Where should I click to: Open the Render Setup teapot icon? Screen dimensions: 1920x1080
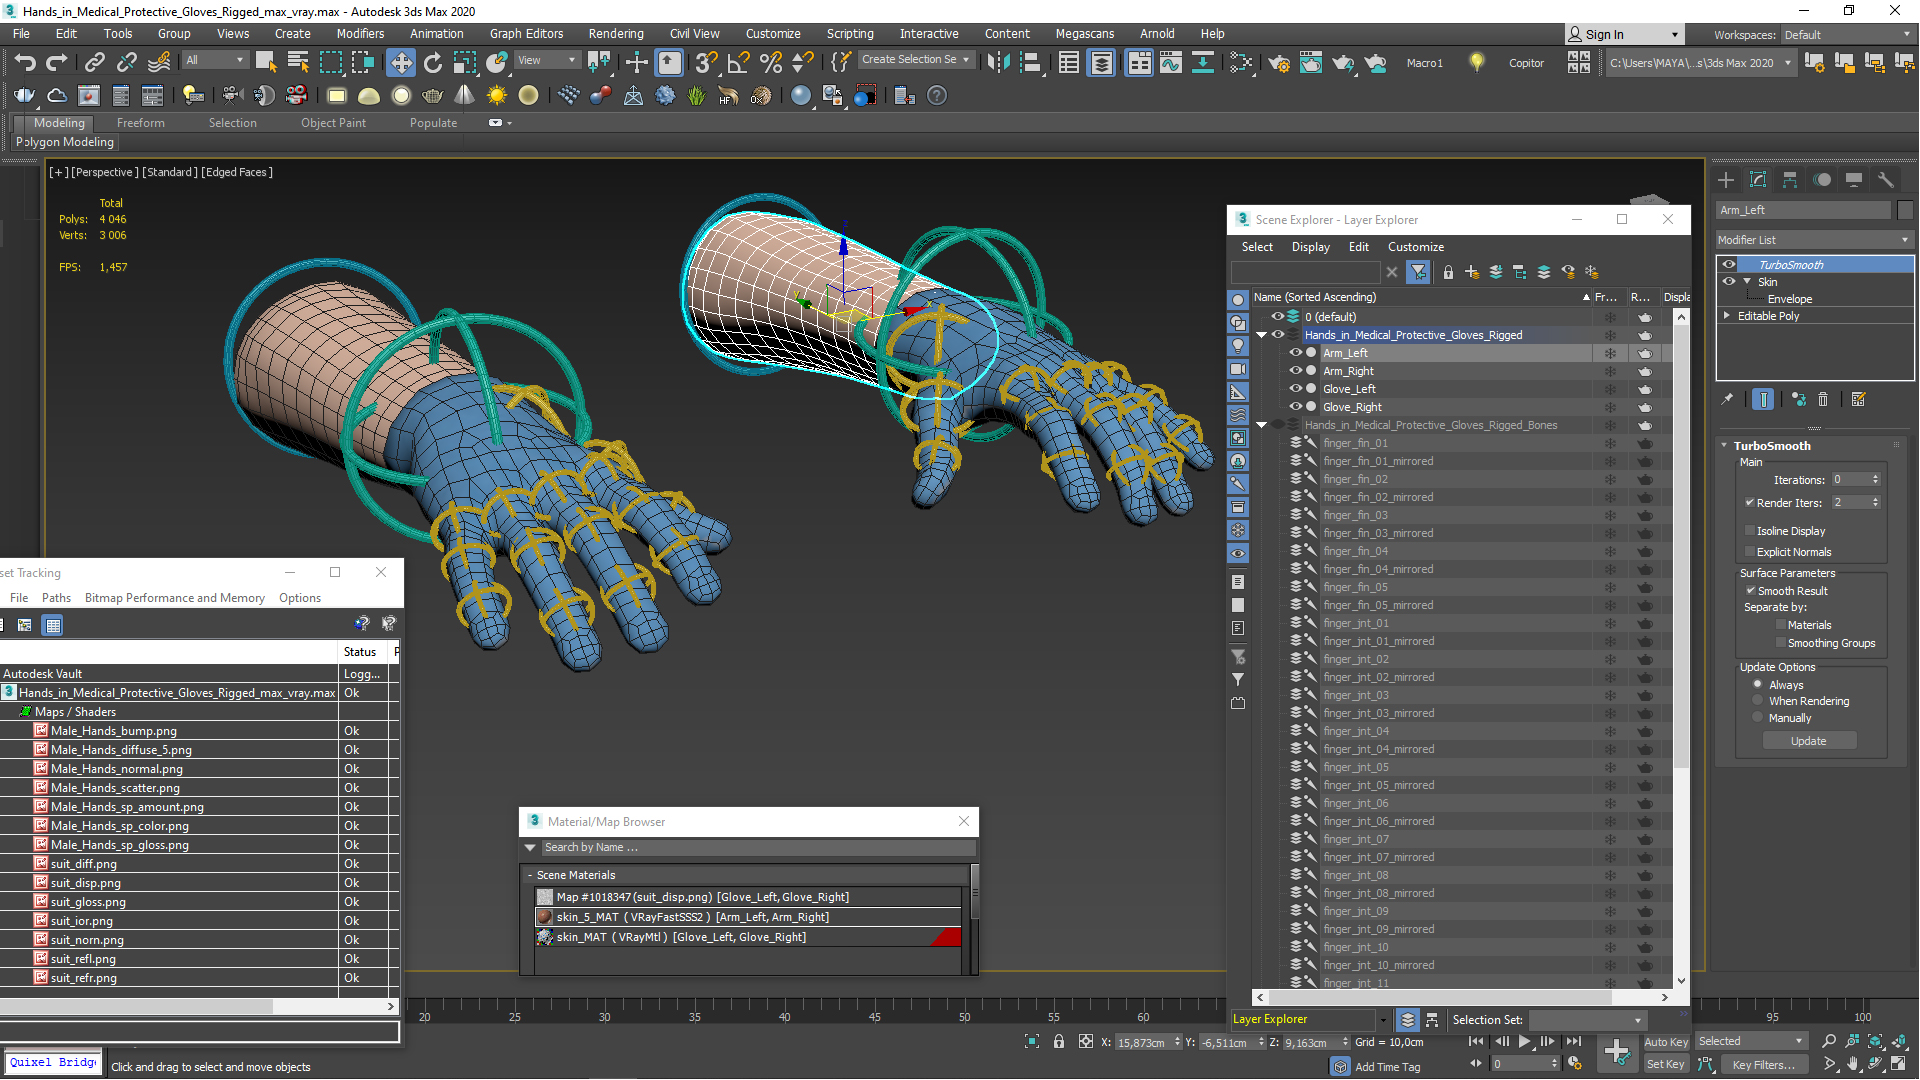tap(1279, 62)
